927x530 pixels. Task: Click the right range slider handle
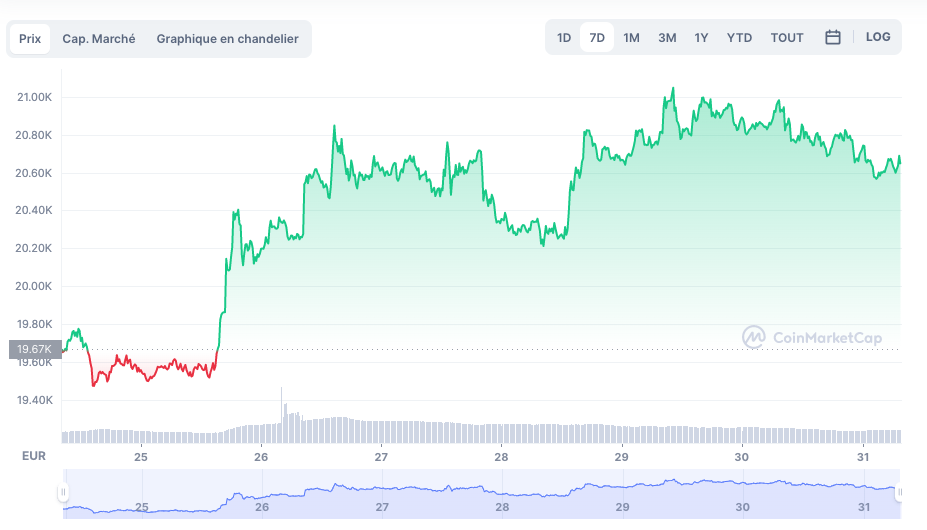click(899, 492)
